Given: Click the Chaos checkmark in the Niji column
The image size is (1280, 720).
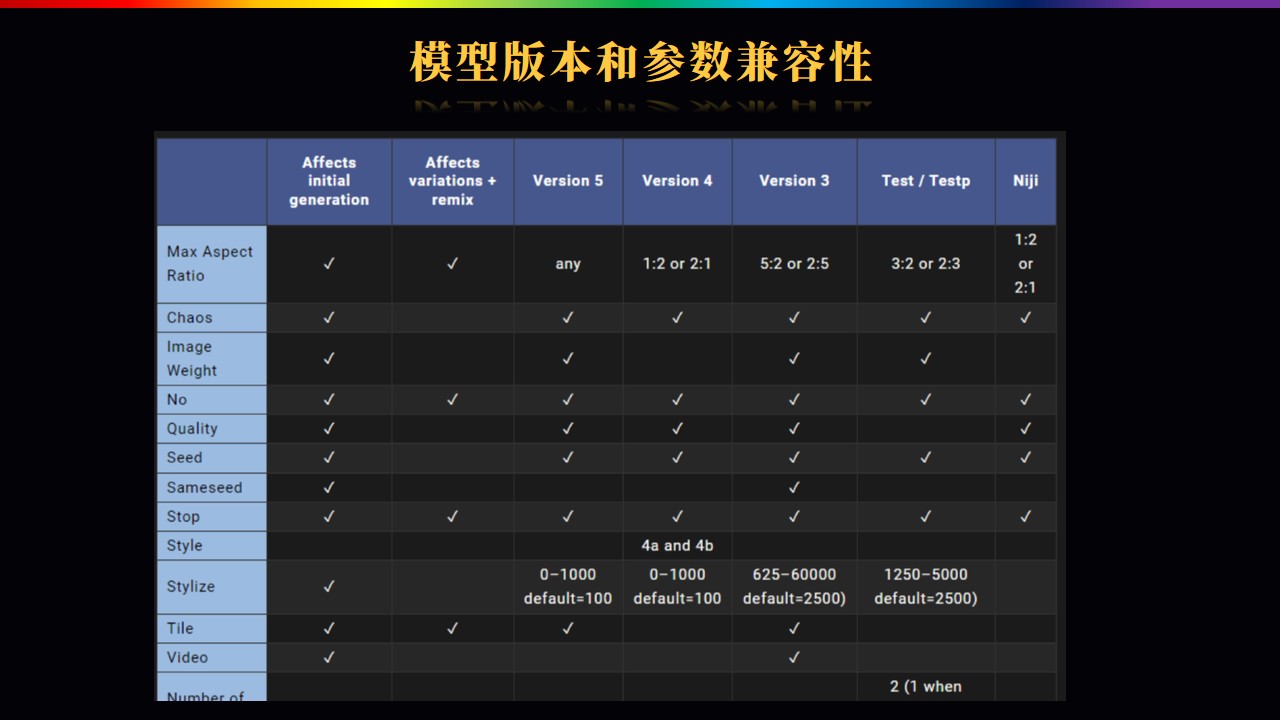Looking at the screenshot, I should [x=1025, y=318].
